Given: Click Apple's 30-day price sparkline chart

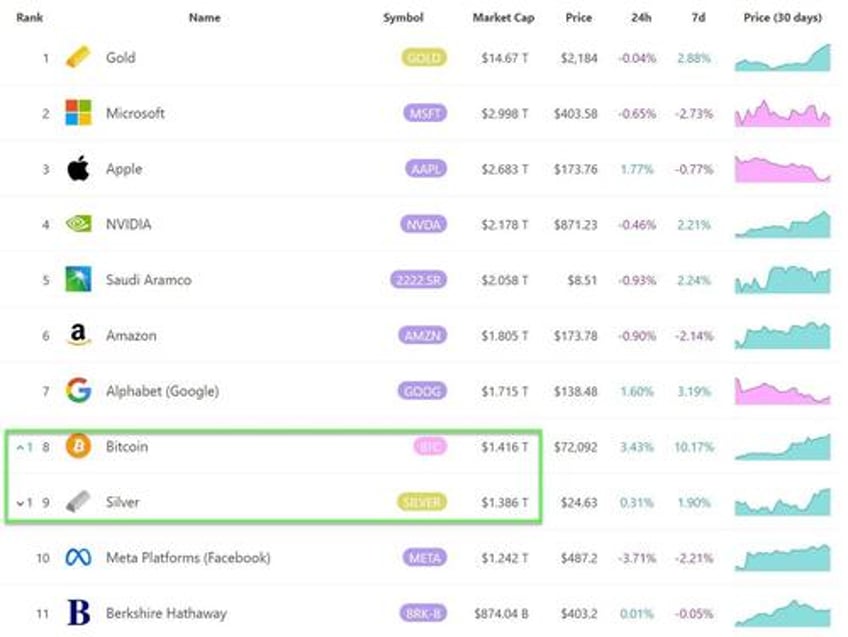Looking at the screenshot, I should (783, 169).
